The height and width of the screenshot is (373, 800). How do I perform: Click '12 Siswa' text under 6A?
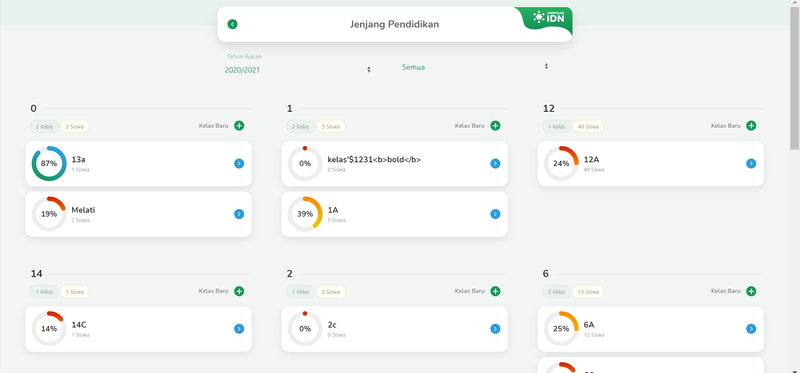click(x=593, y=335)
